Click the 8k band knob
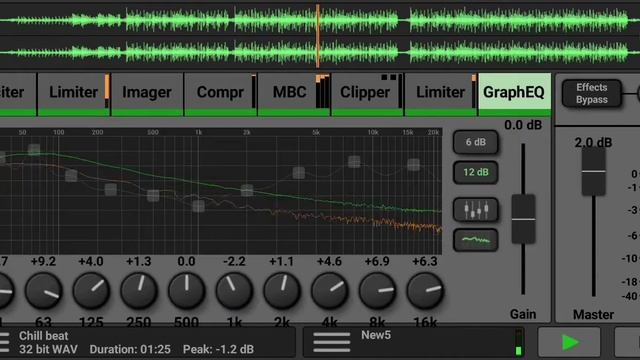640x360 pixels. 378,291
